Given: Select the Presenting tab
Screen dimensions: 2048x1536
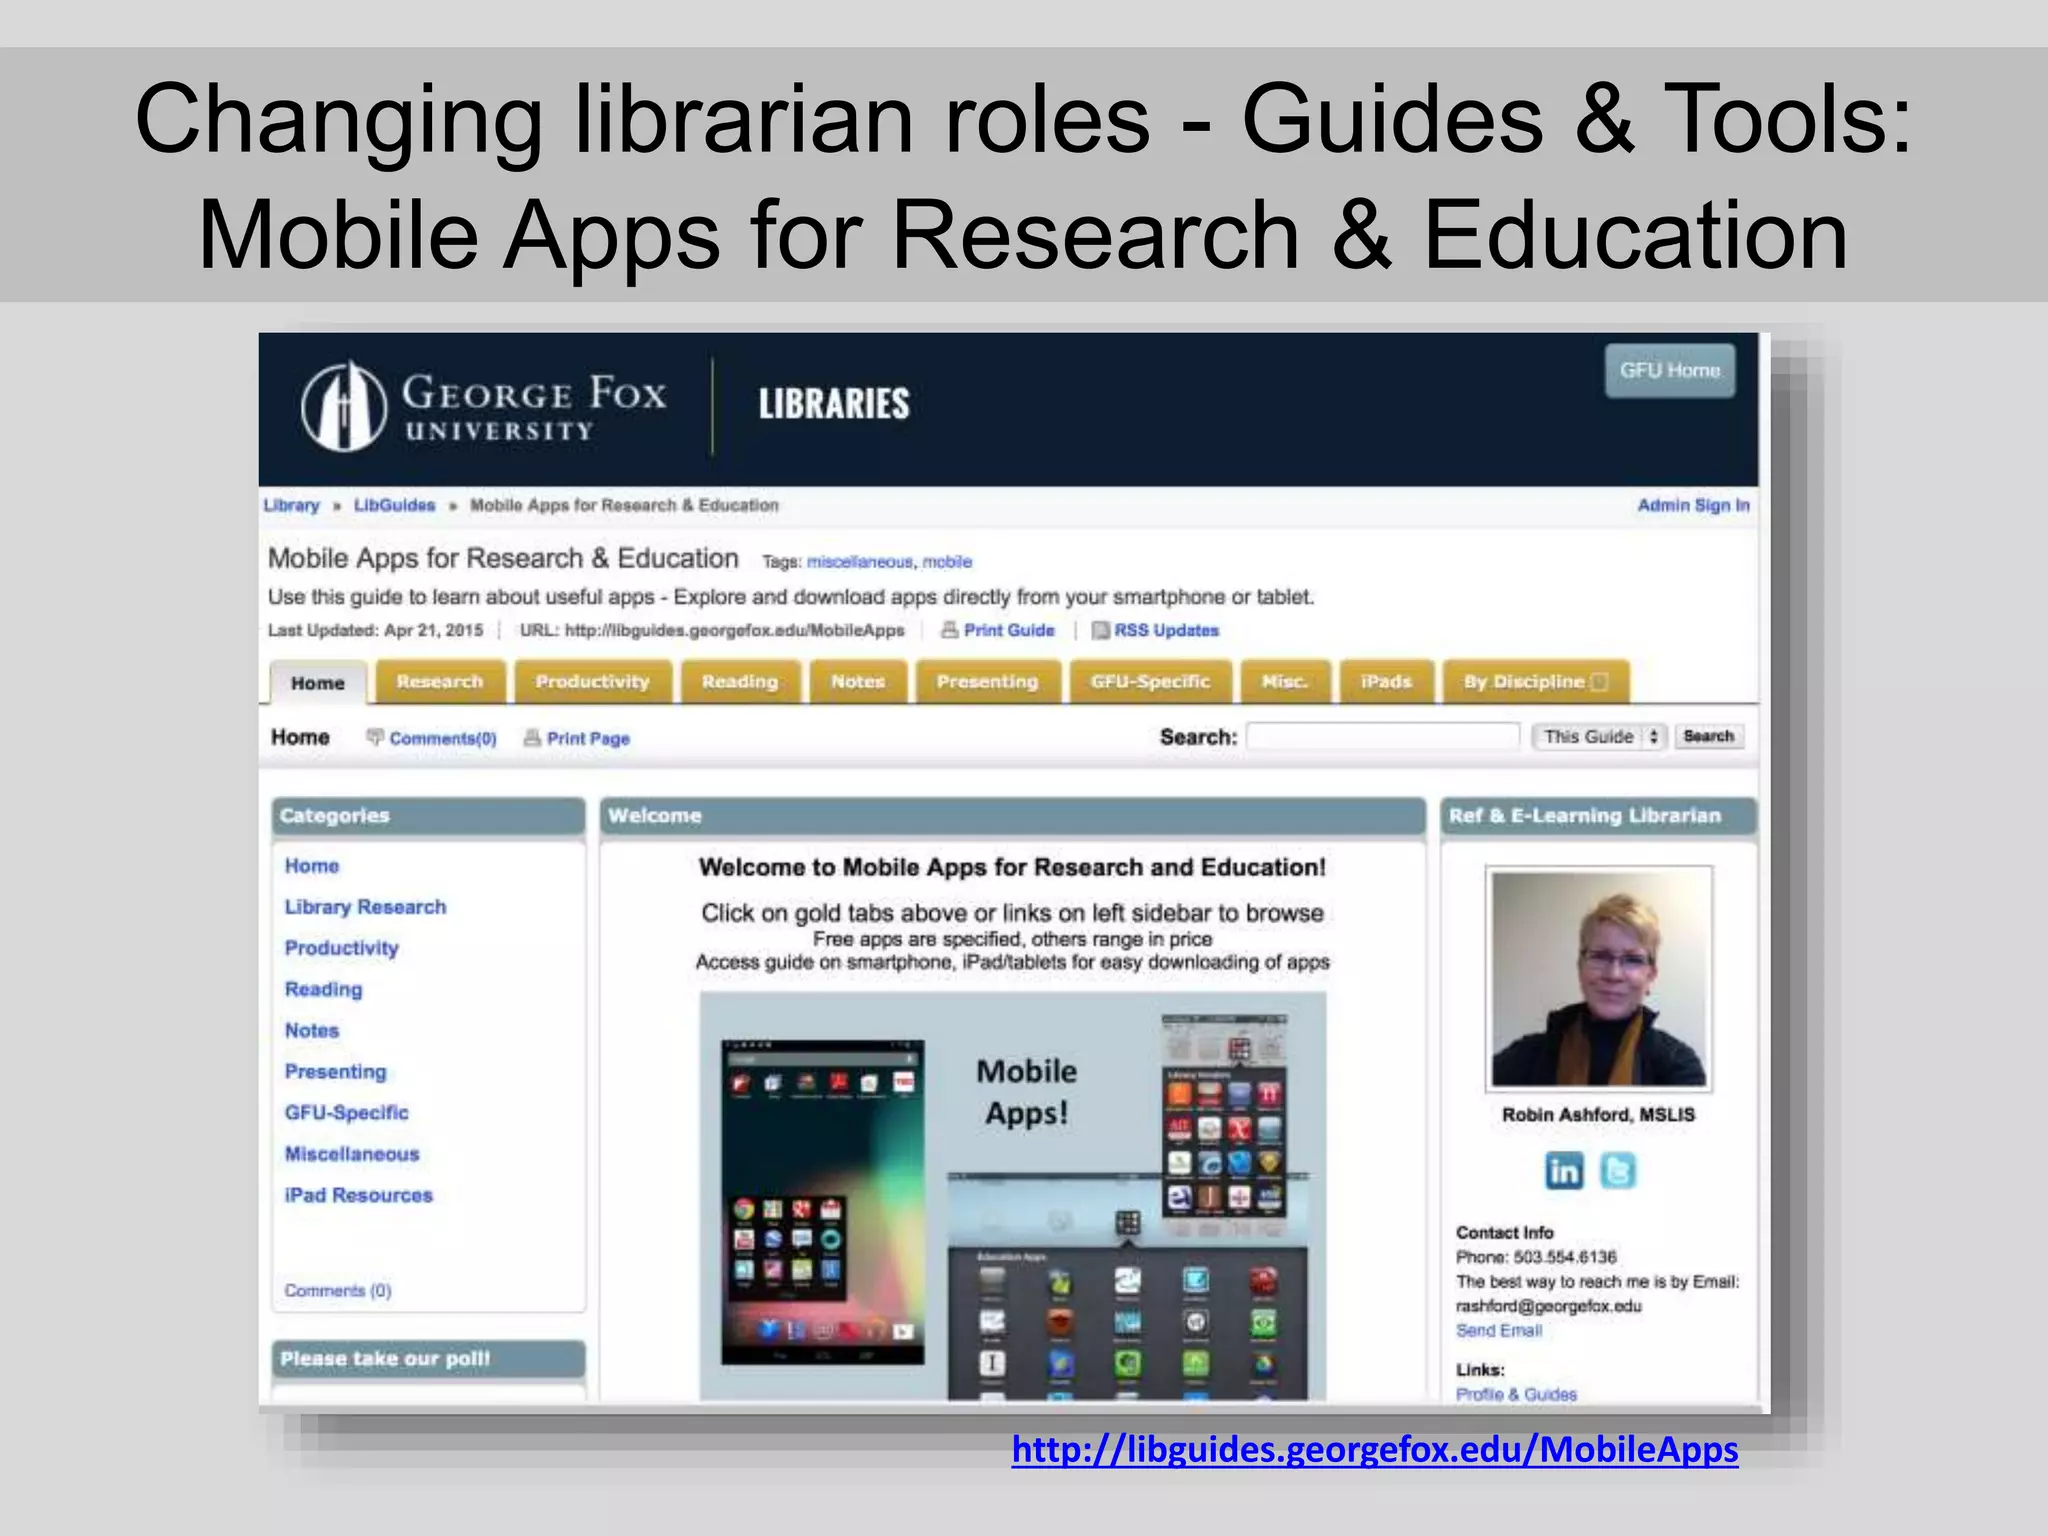Looking at the screenshot, I should (987, 682).
